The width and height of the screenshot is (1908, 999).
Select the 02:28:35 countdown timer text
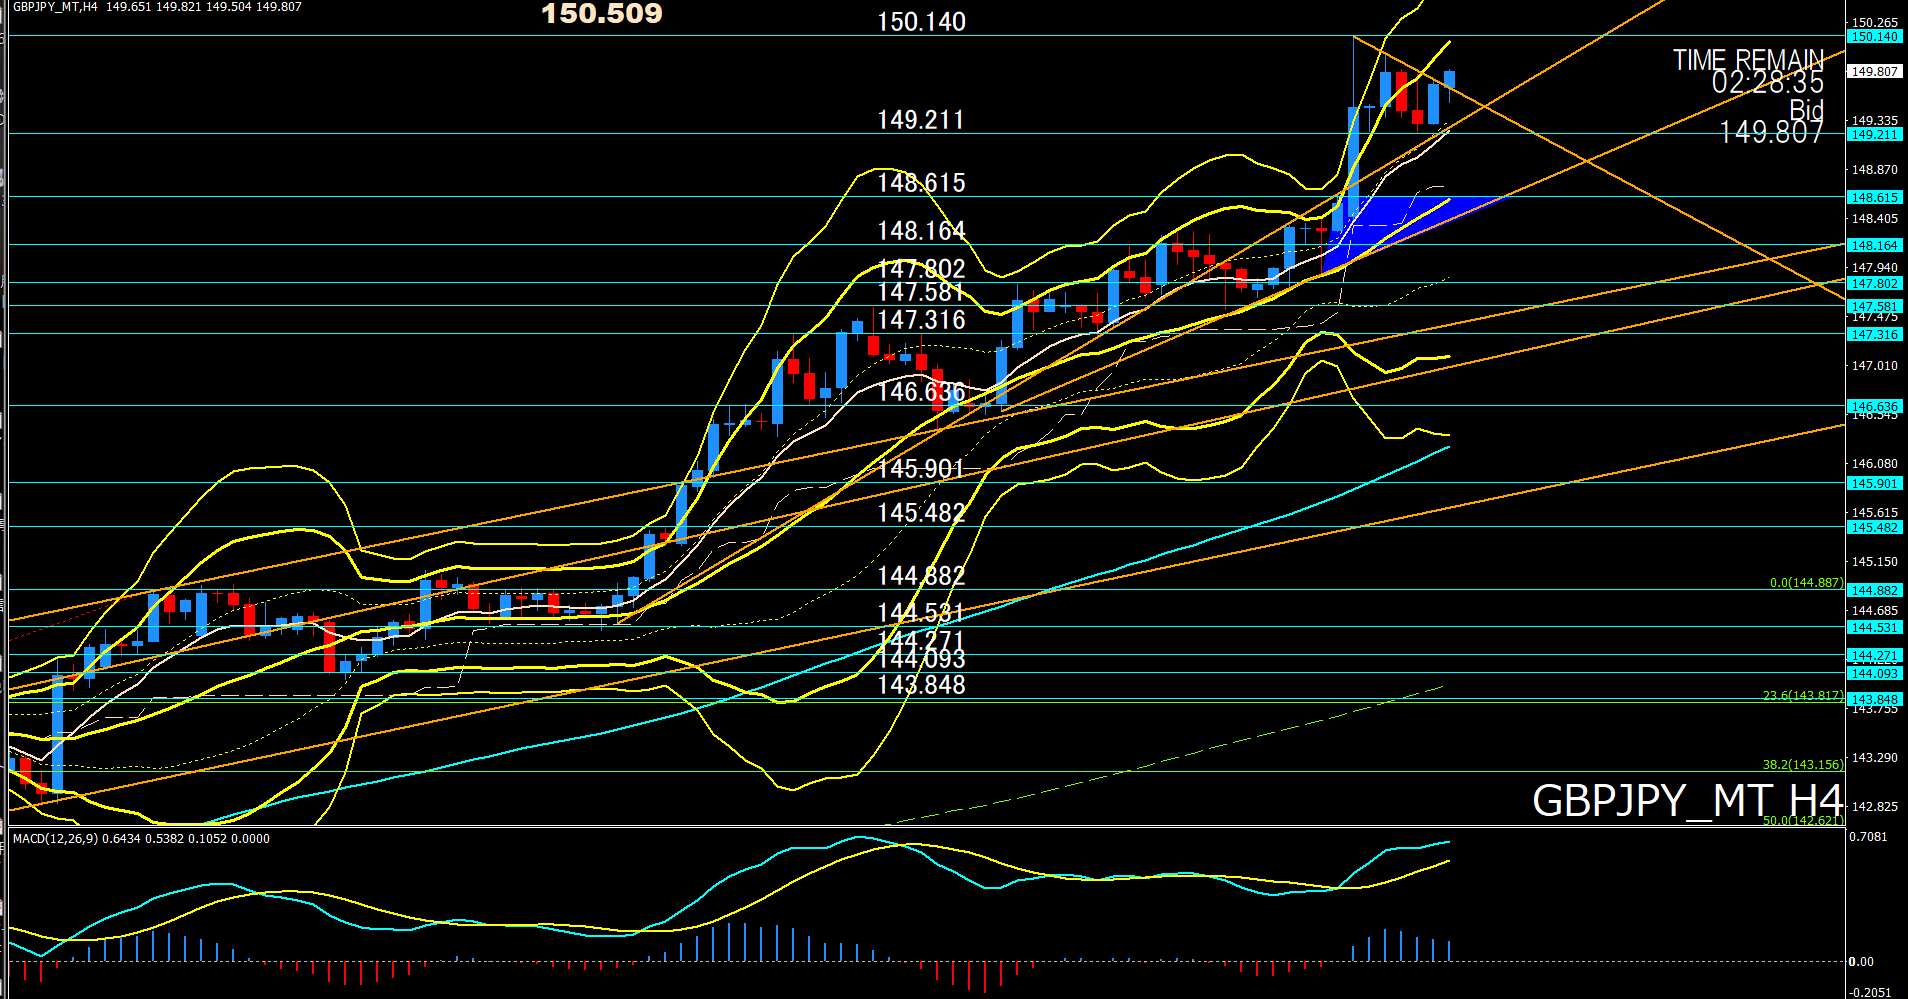click(x=1767, y=83)
